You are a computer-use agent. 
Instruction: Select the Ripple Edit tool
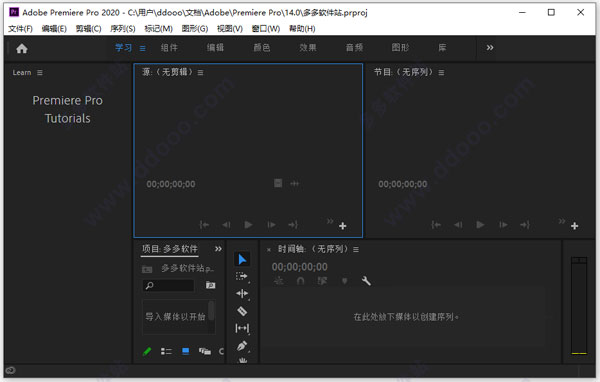pos(242,294)
